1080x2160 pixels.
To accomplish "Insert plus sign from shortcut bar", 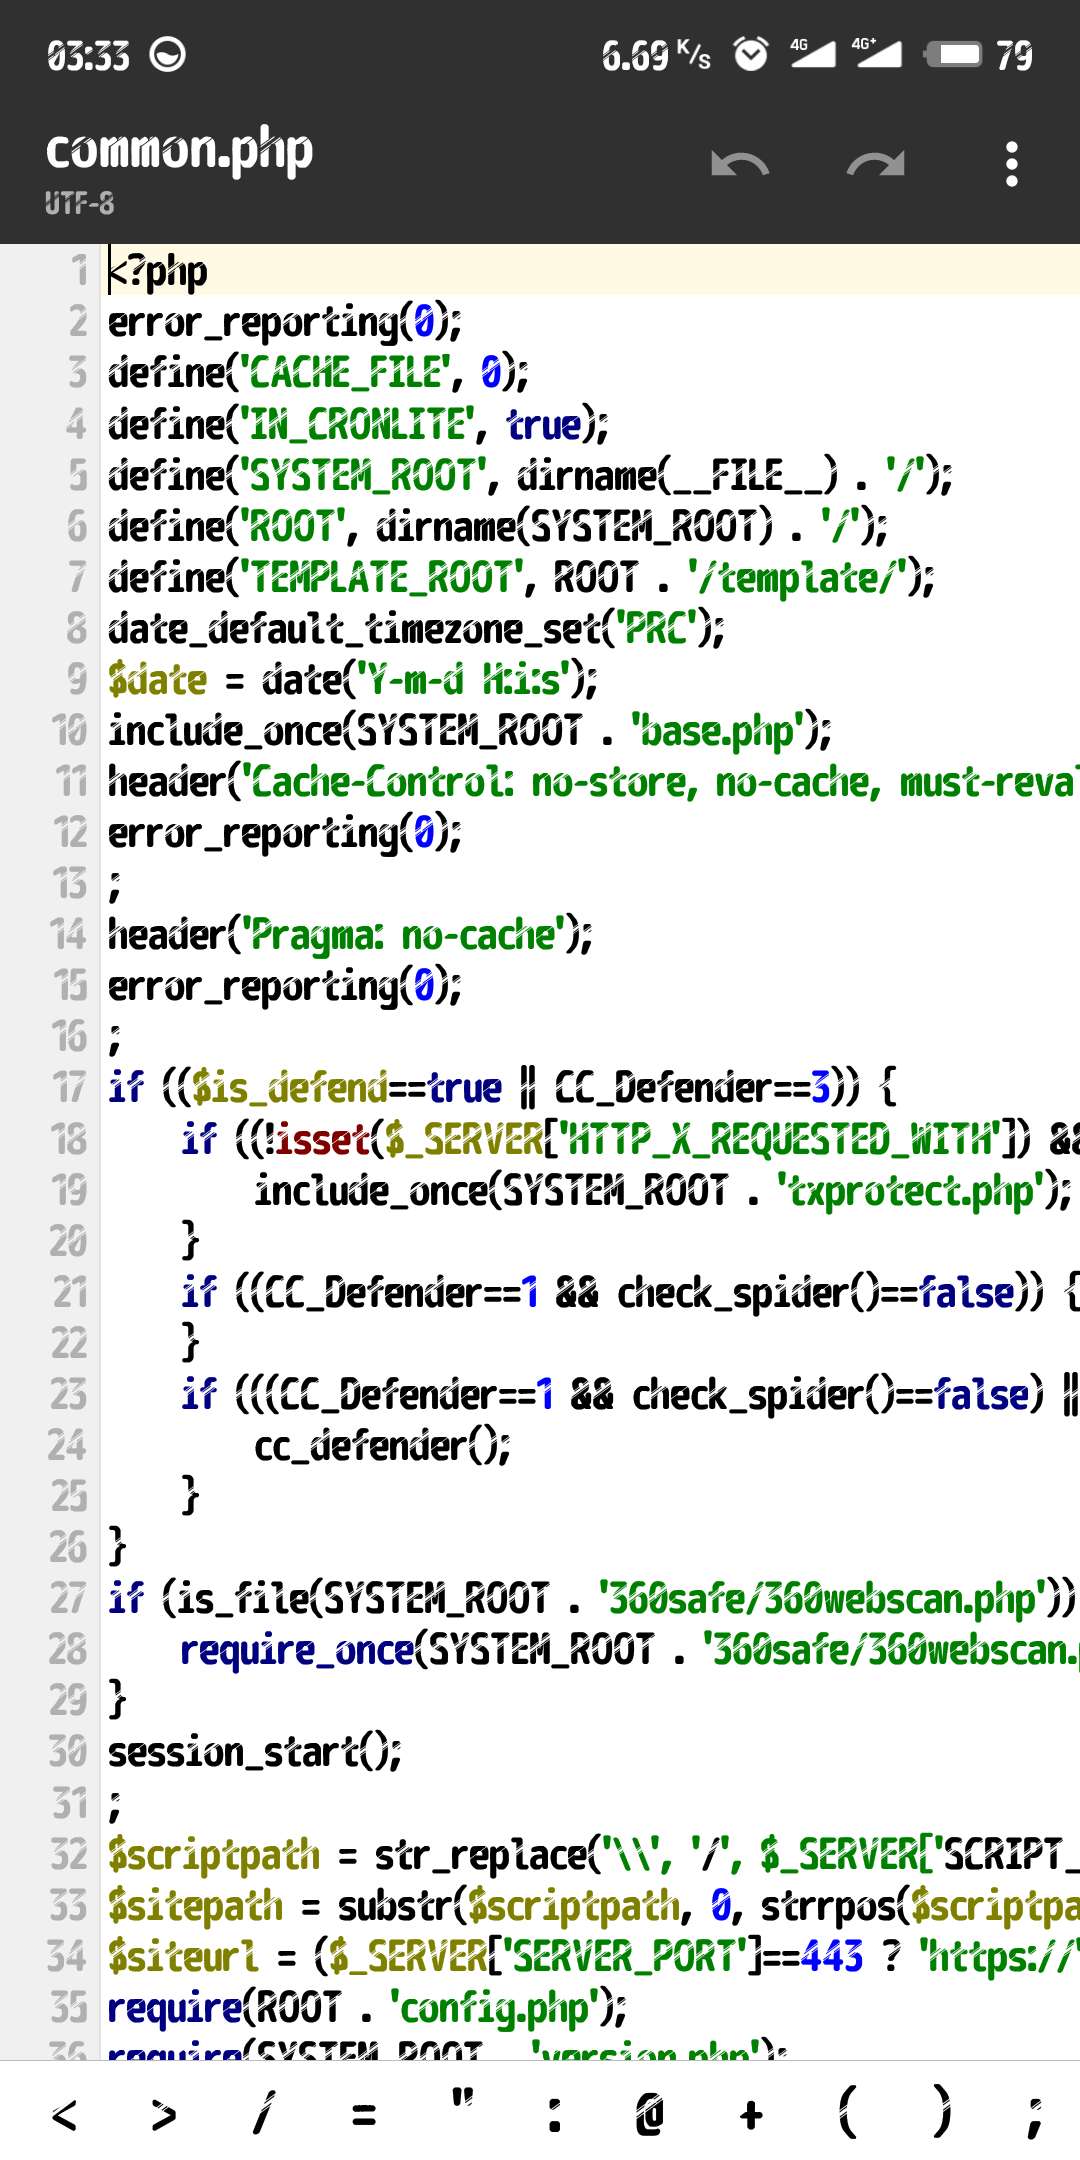I will click(751, 2114).
